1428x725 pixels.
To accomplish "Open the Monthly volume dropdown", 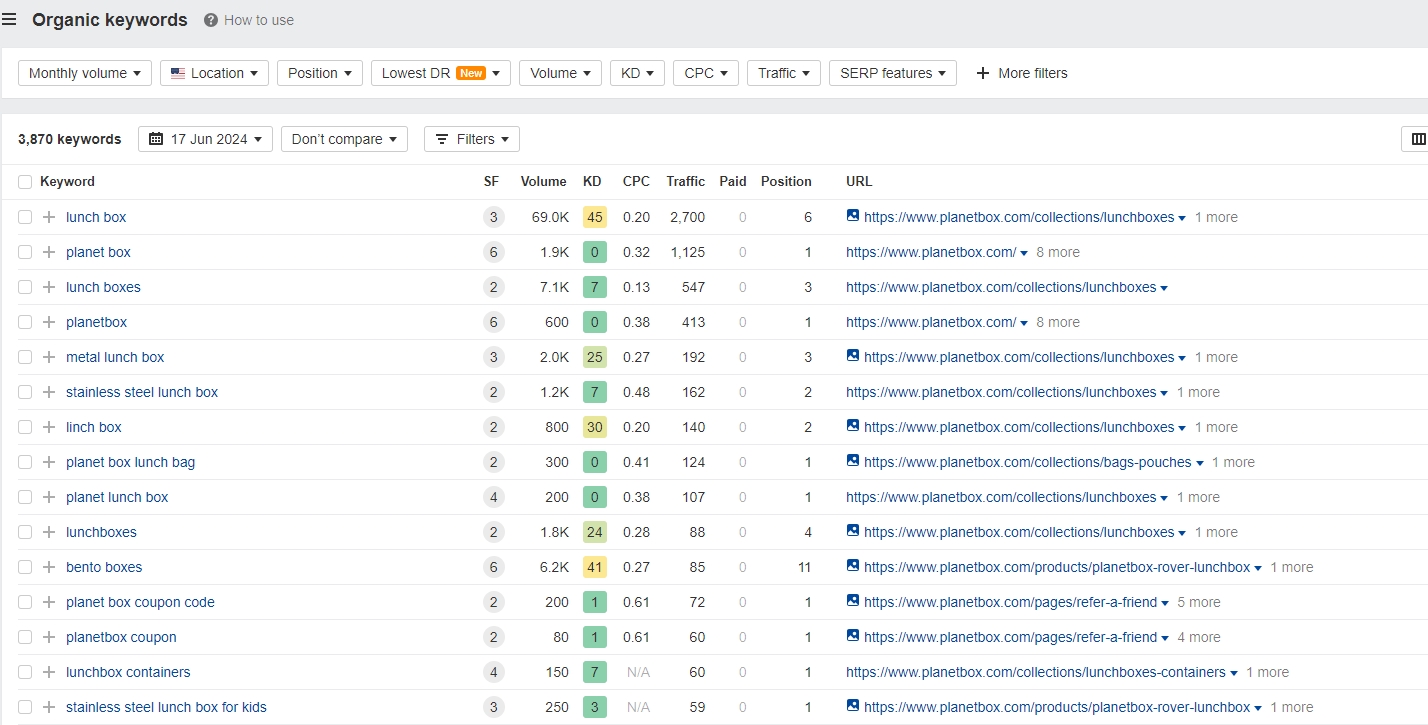I will (x=85, y=73).
